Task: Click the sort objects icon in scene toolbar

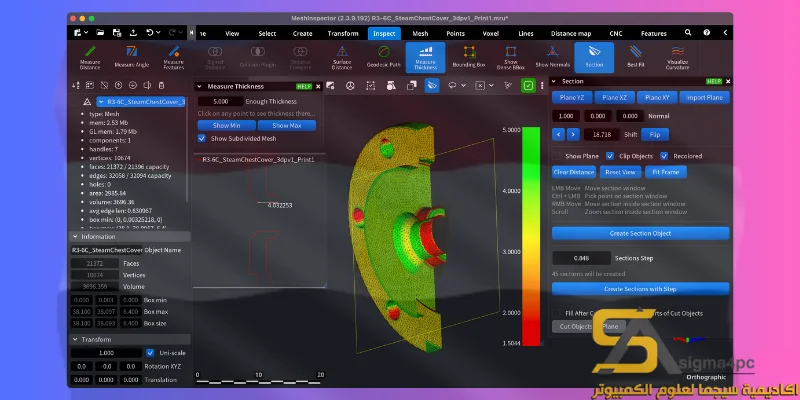Action: (76, 86)
